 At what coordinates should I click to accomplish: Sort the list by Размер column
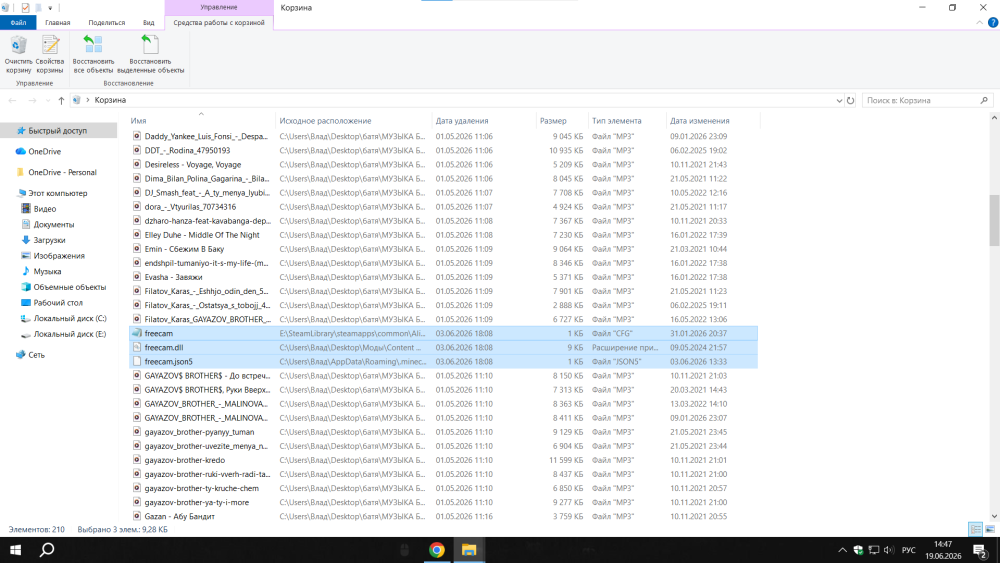[553, 121]
